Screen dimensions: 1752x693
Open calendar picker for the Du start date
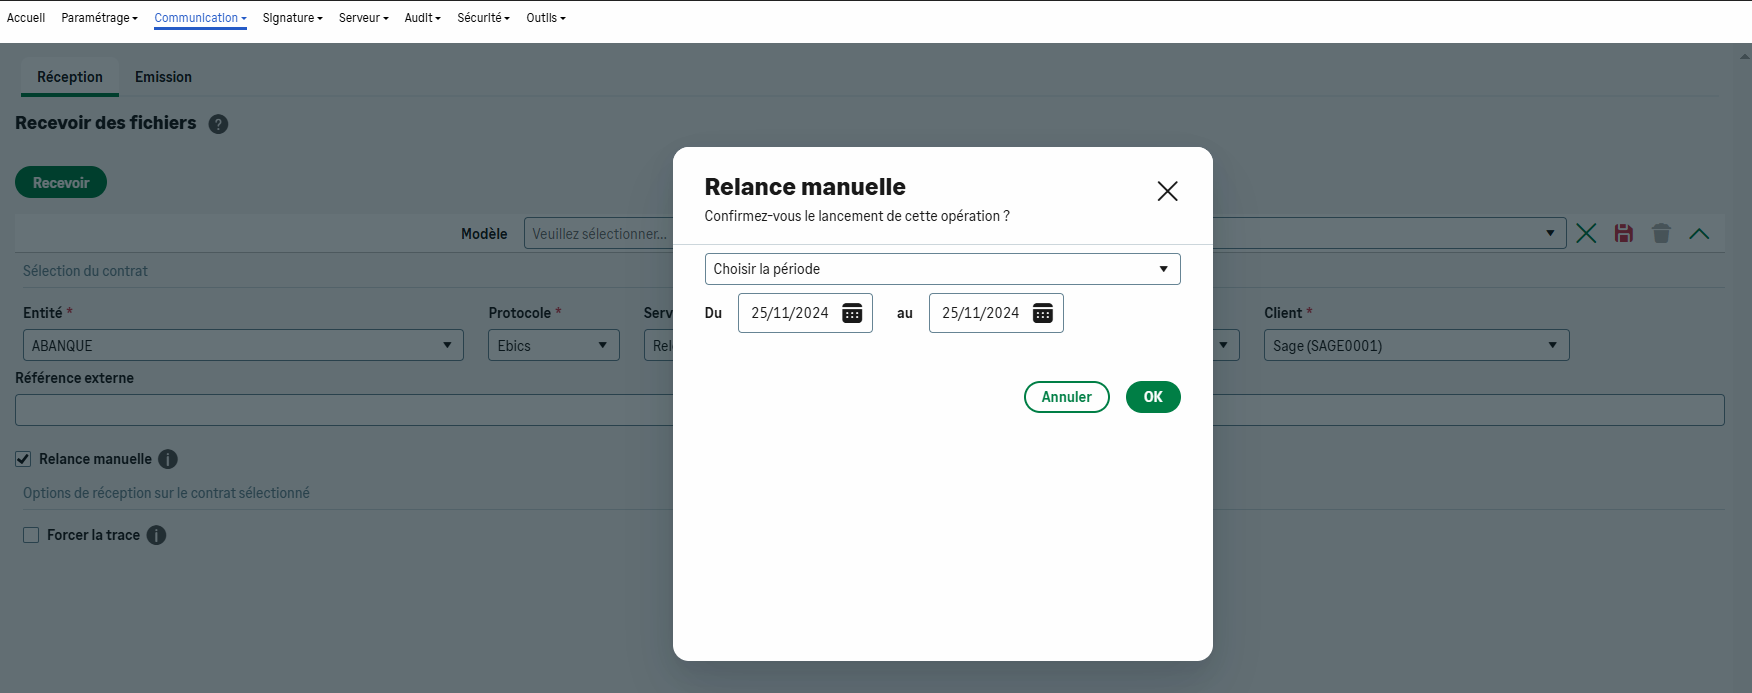click(x=852, y=313)
